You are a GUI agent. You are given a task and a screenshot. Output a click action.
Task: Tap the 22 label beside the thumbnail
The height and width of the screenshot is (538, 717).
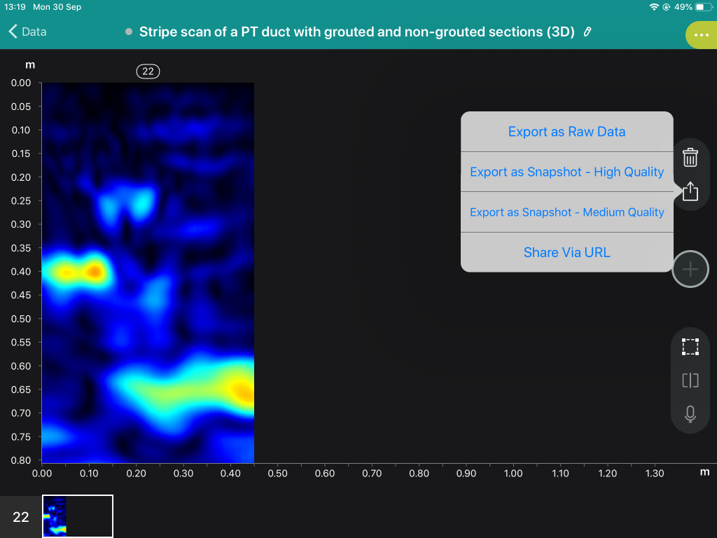click(21, 517)
